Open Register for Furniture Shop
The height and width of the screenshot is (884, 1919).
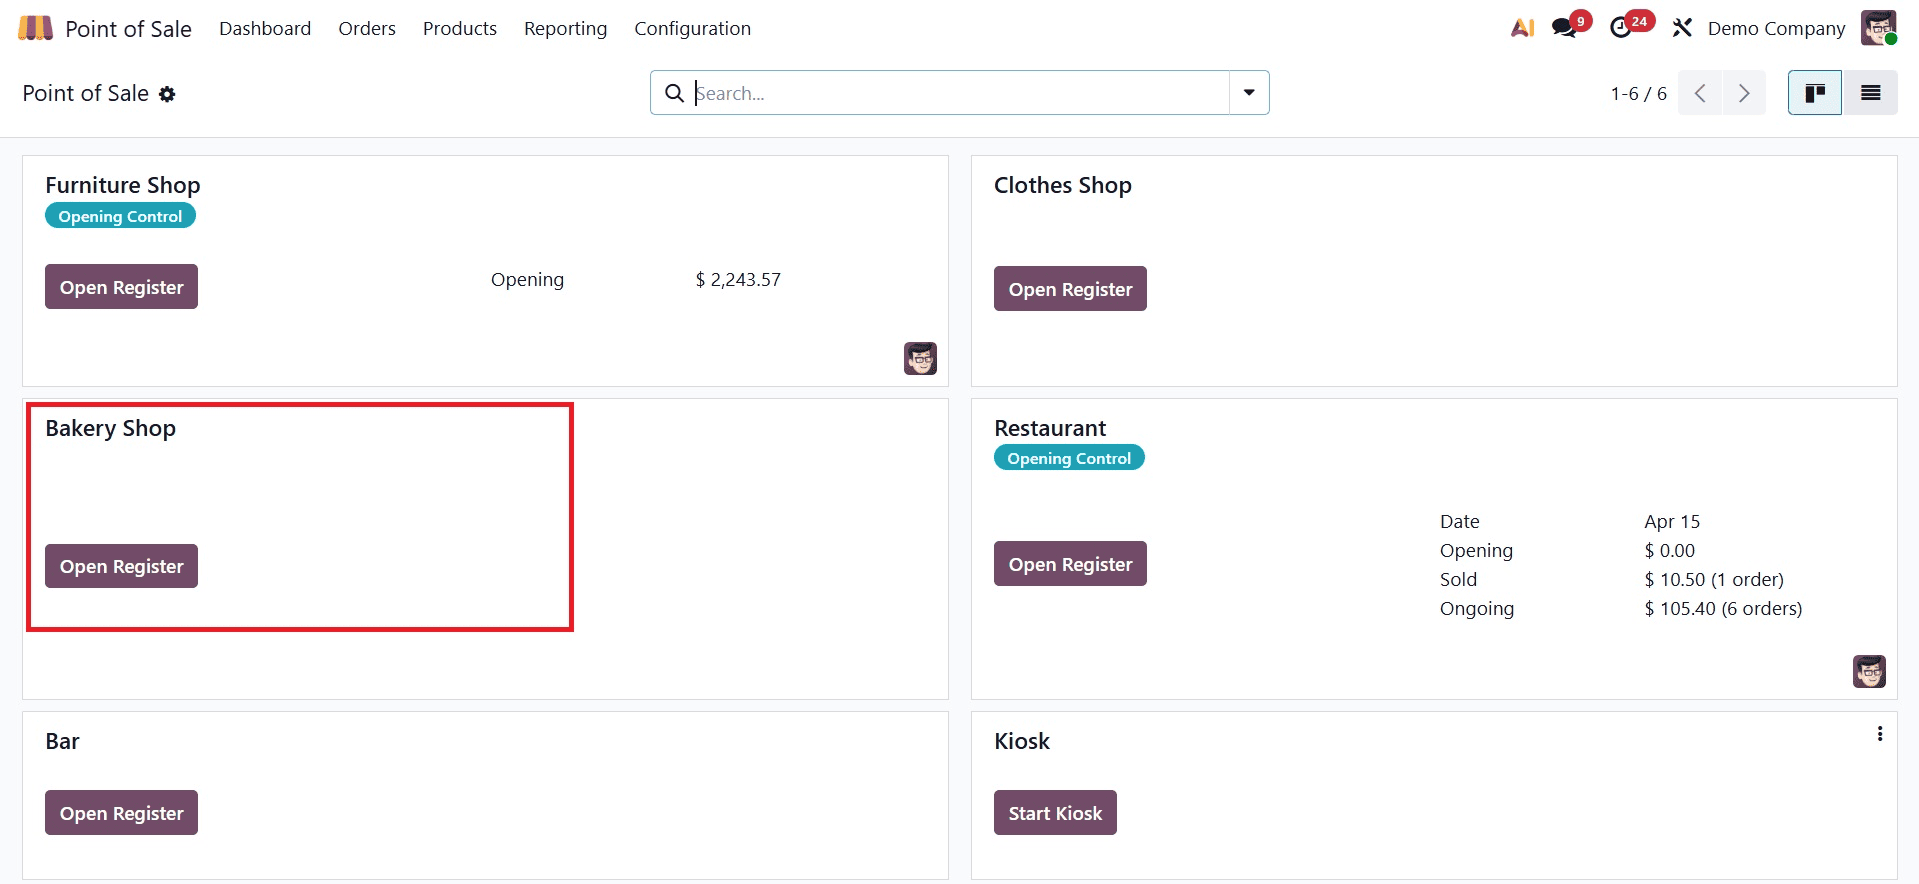tap(121, 287)
